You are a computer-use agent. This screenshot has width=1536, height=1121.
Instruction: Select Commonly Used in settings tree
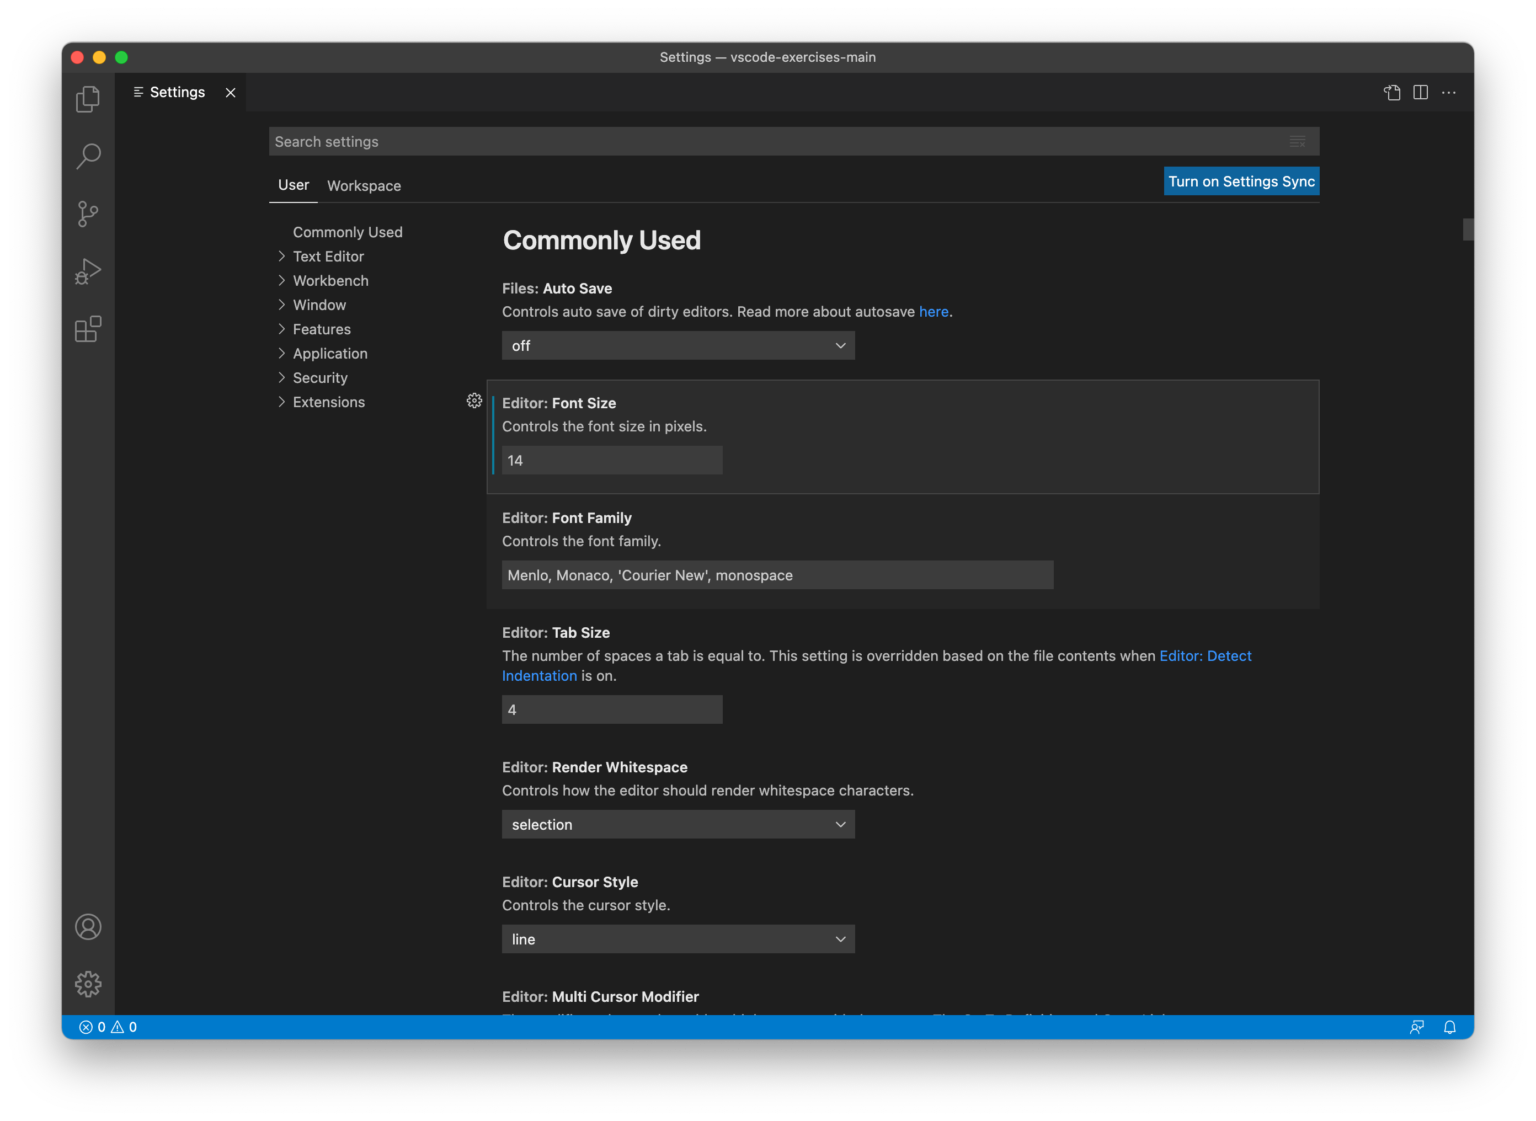point(347,232)
